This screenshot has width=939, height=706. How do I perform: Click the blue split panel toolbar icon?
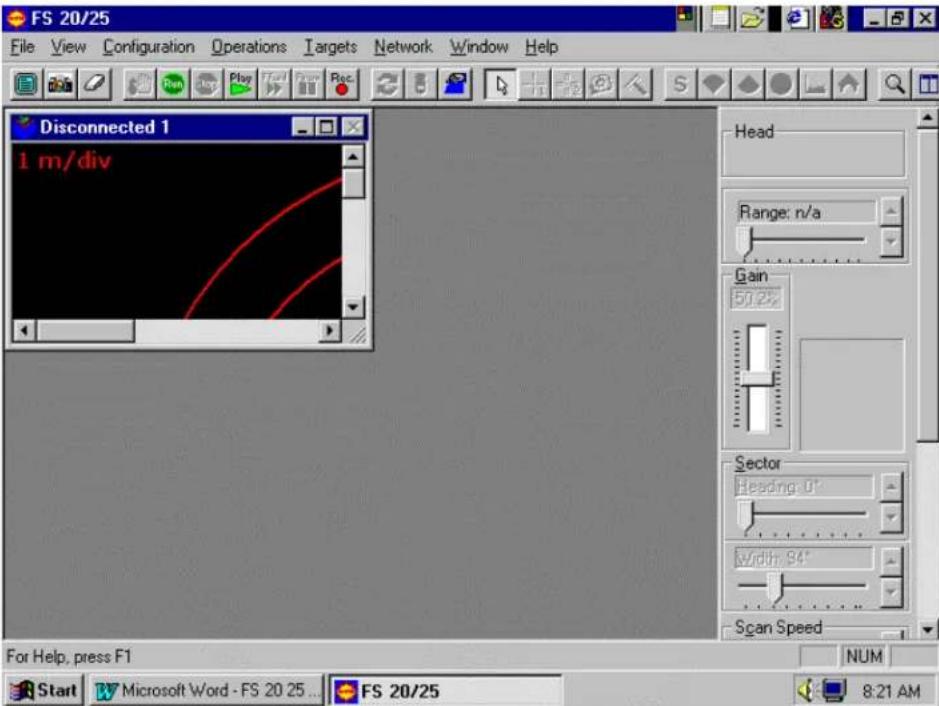(927, 84)
